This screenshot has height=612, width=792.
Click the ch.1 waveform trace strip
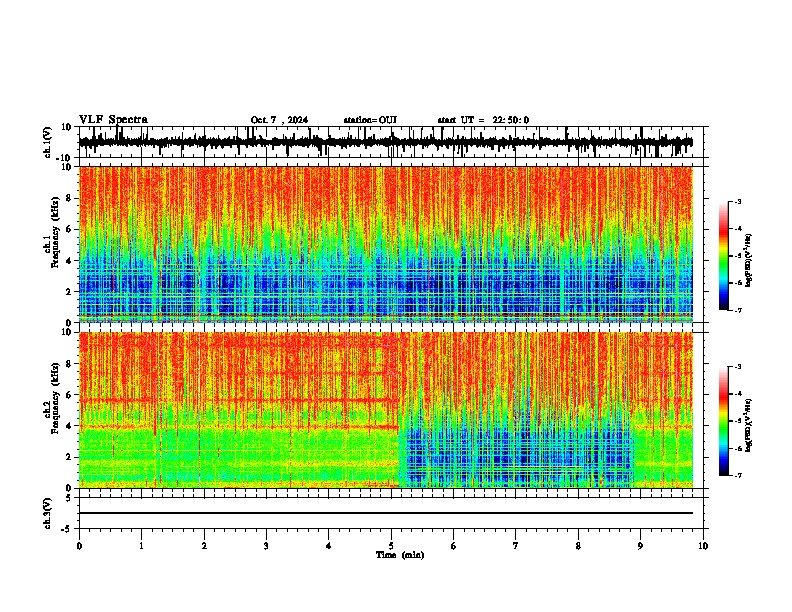pos(385,142)
